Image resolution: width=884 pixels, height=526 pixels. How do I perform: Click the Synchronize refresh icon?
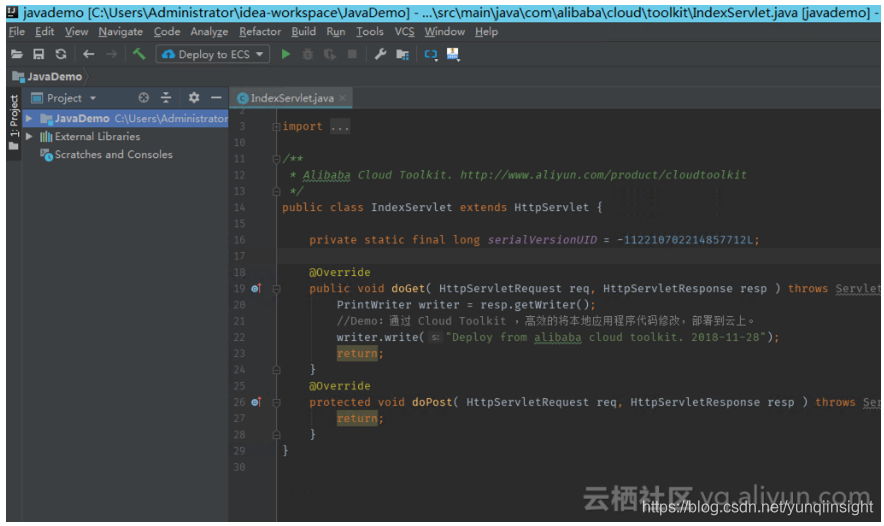tap(60, 54)
